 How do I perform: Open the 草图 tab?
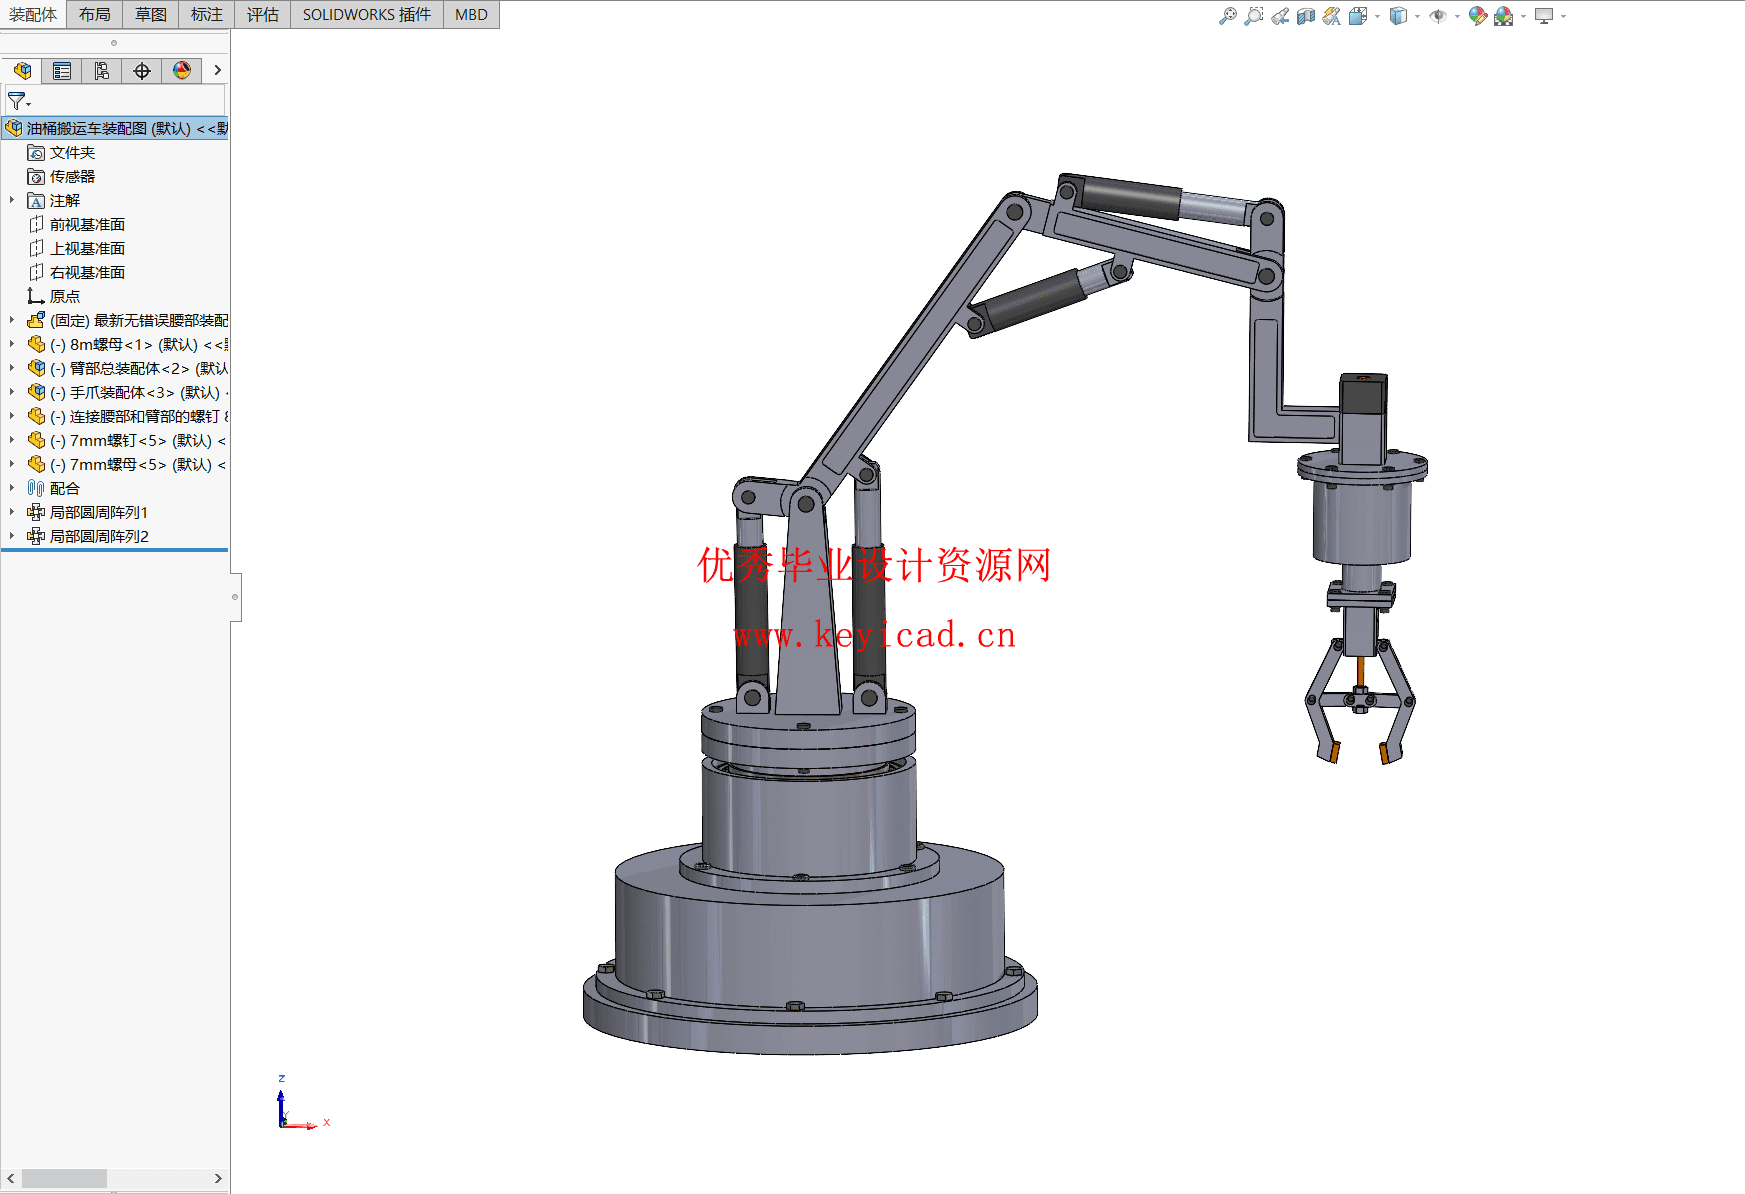point(150,14)
